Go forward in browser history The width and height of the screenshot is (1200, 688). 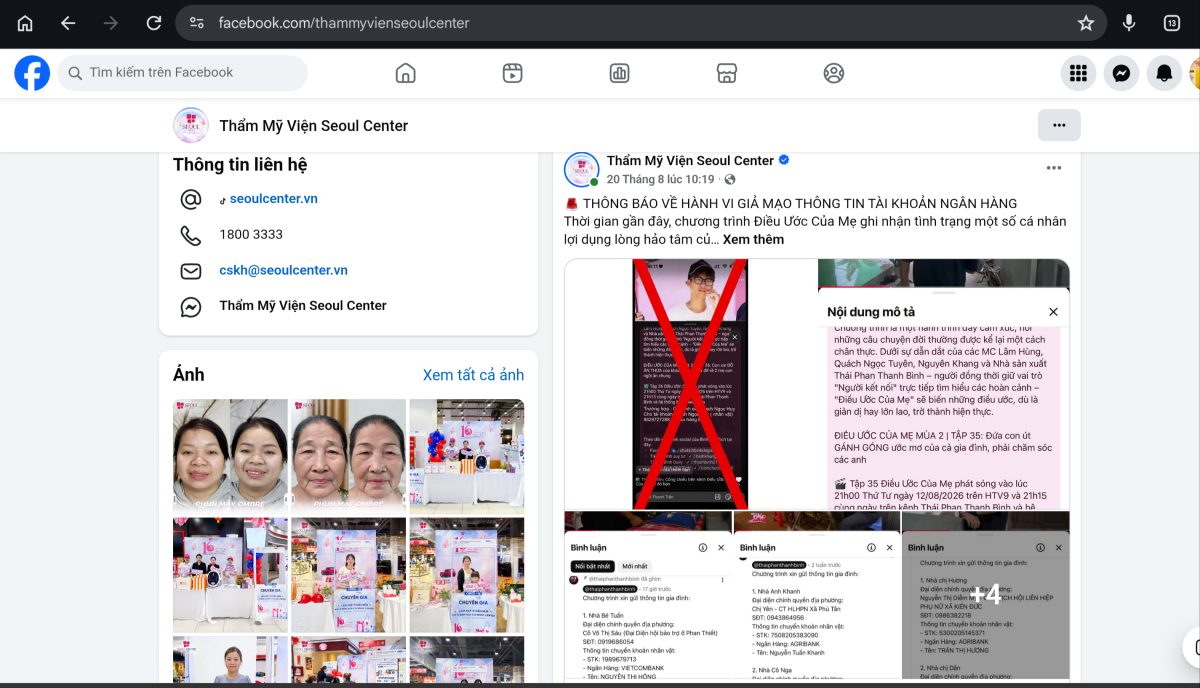click(x=111, y=23)
